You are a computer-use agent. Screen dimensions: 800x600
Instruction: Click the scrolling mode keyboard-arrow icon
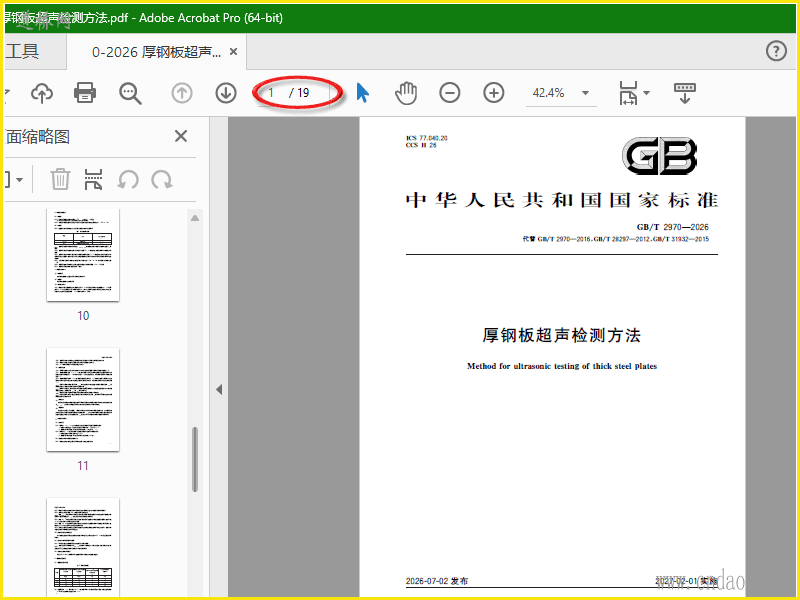[685, 93]
